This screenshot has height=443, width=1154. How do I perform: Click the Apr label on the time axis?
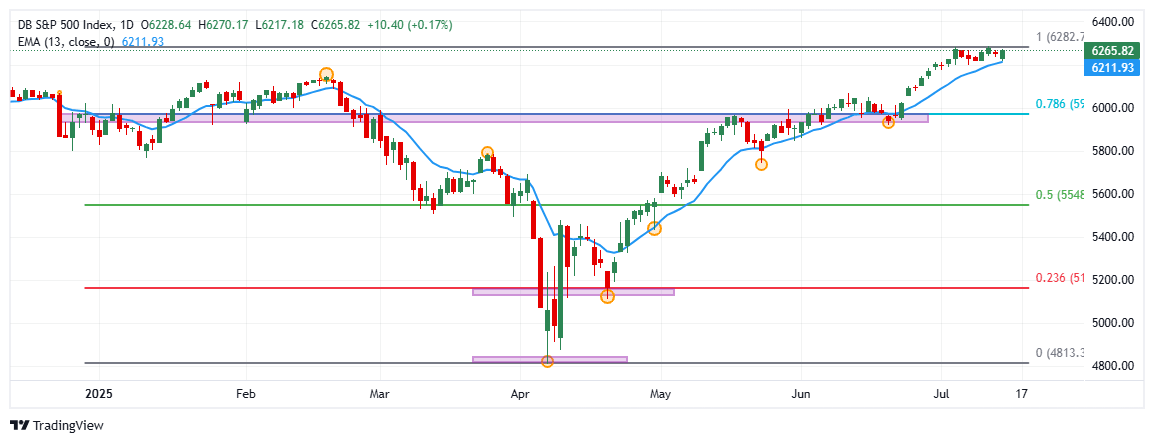[521, 394]
